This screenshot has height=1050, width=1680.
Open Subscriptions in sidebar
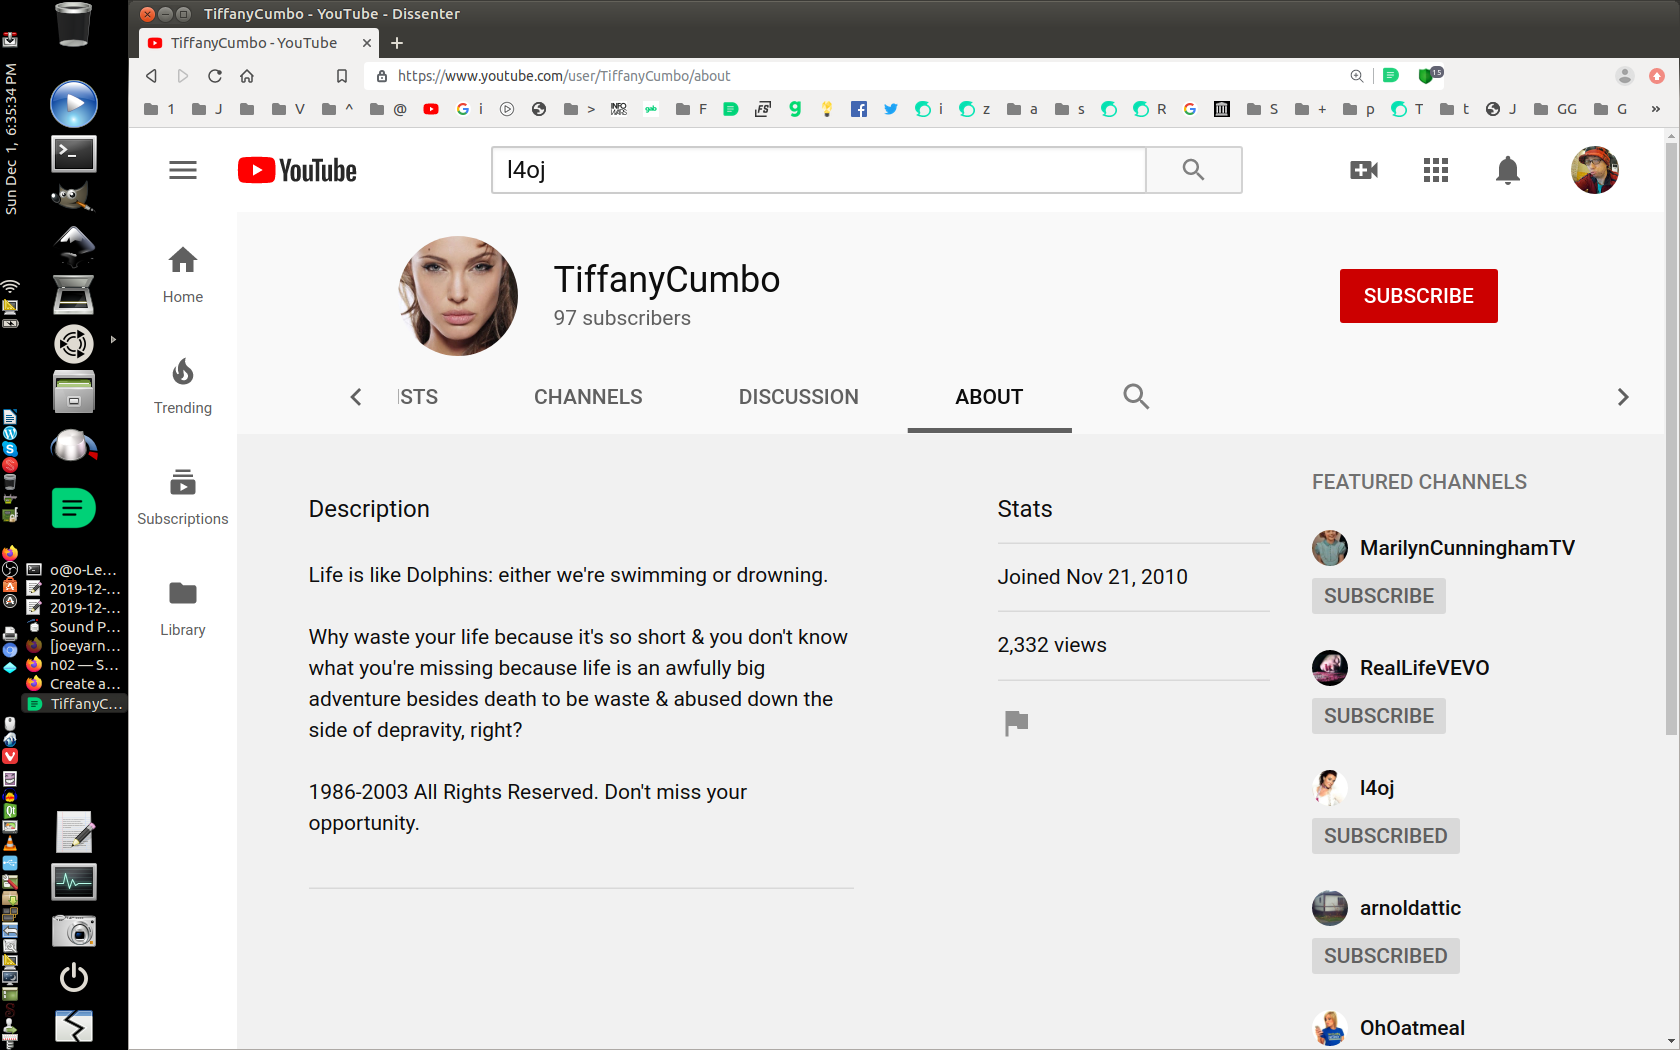(x=183, y=497)
